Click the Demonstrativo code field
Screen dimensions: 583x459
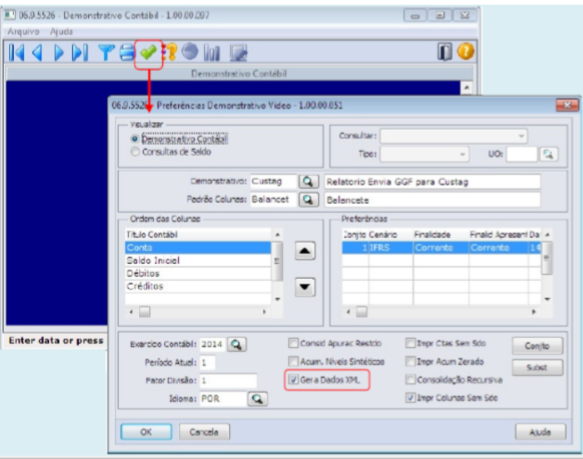coord(273,182)
